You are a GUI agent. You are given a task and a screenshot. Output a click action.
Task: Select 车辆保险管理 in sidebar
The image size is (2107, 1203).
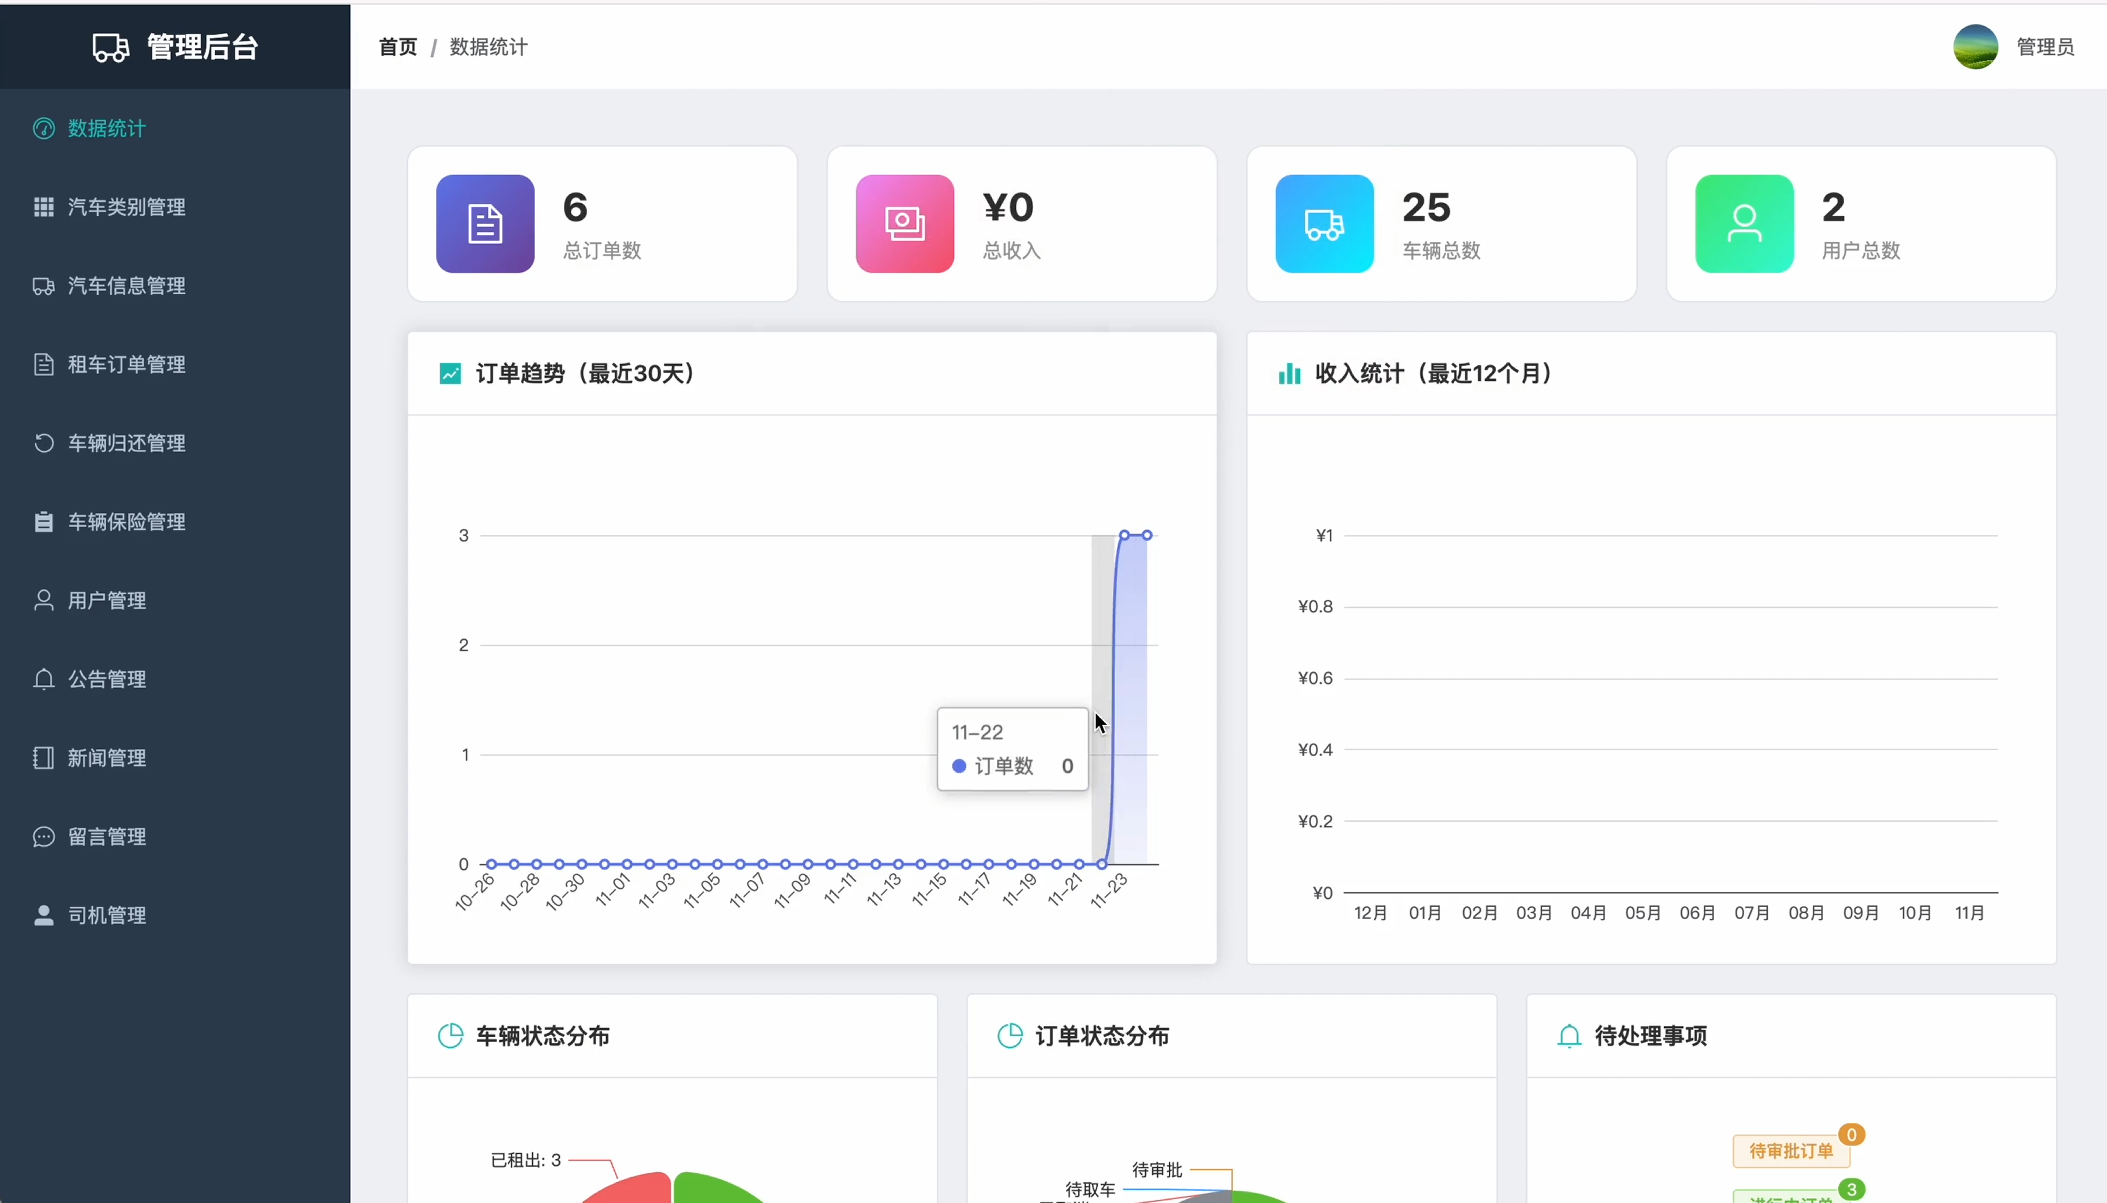pyautogui.click(x=126, y=522)
